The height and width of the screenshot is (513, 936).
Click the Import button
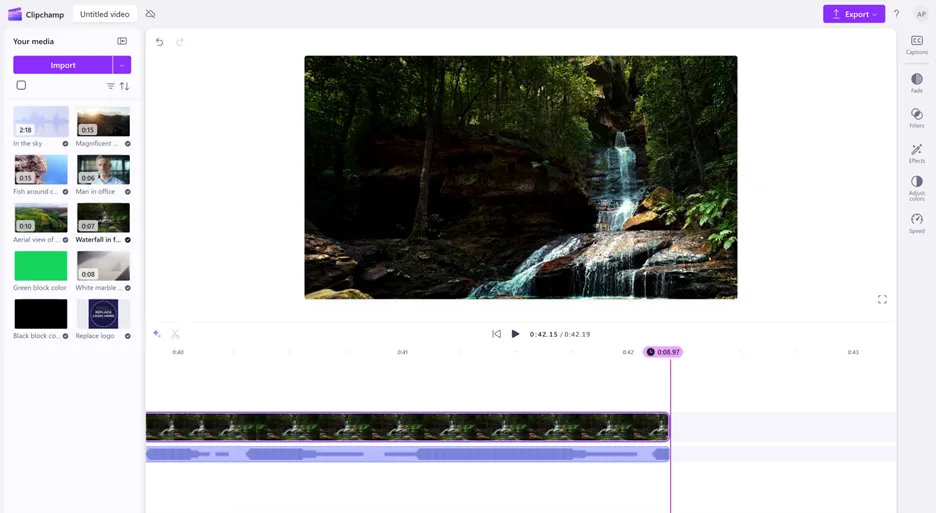pos(63,65)
